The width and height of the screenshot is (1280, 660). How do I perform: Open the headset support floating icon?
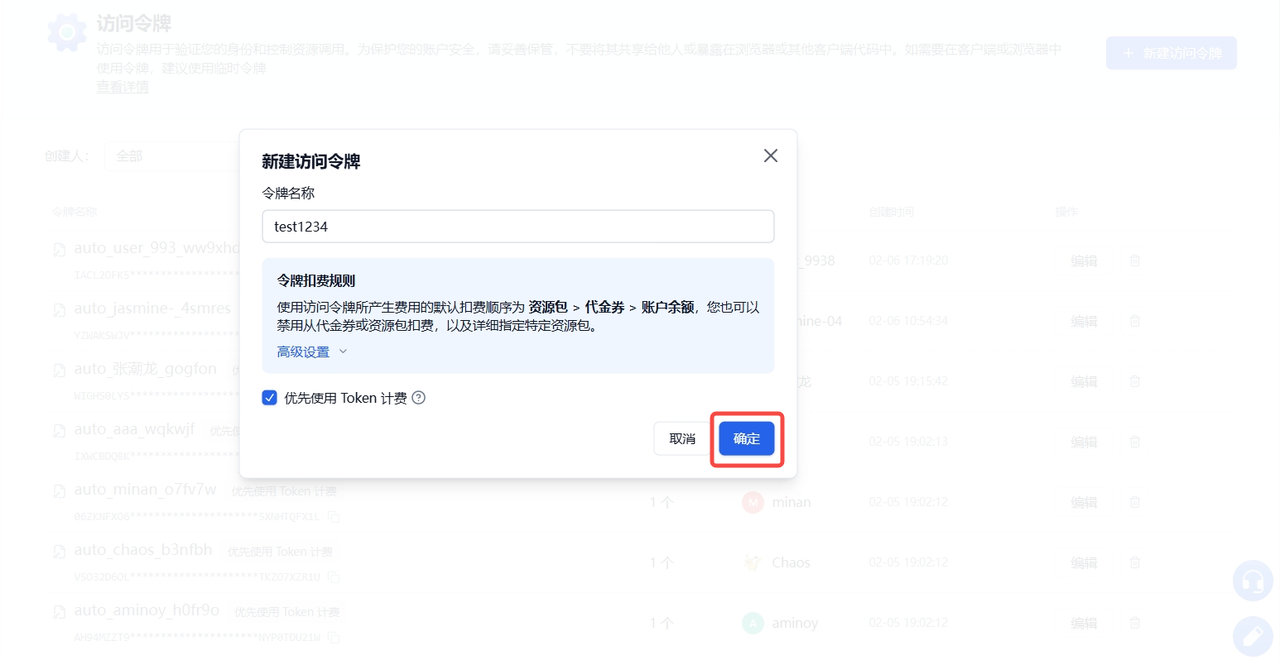(x=1252, y=581)
